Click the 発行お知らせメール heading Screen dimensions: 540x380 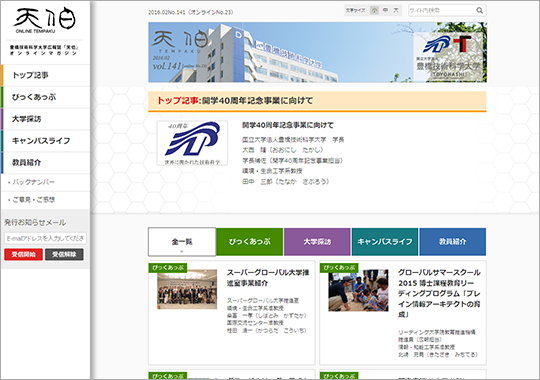[35, 223]
